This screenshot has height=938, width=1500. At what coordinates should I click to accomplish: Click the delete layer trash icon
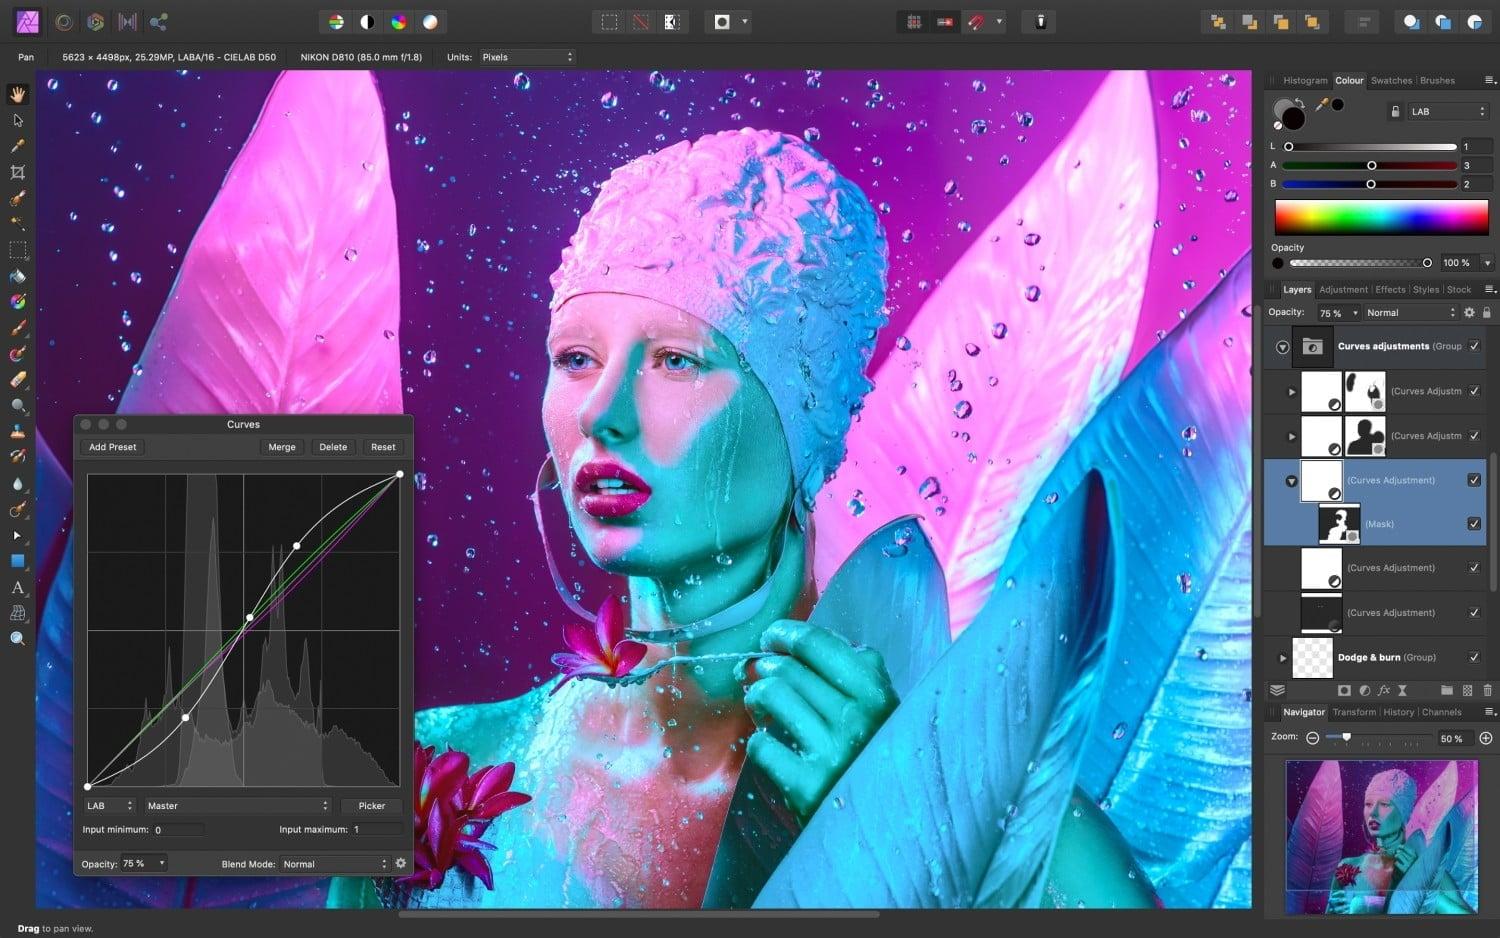1486,690
